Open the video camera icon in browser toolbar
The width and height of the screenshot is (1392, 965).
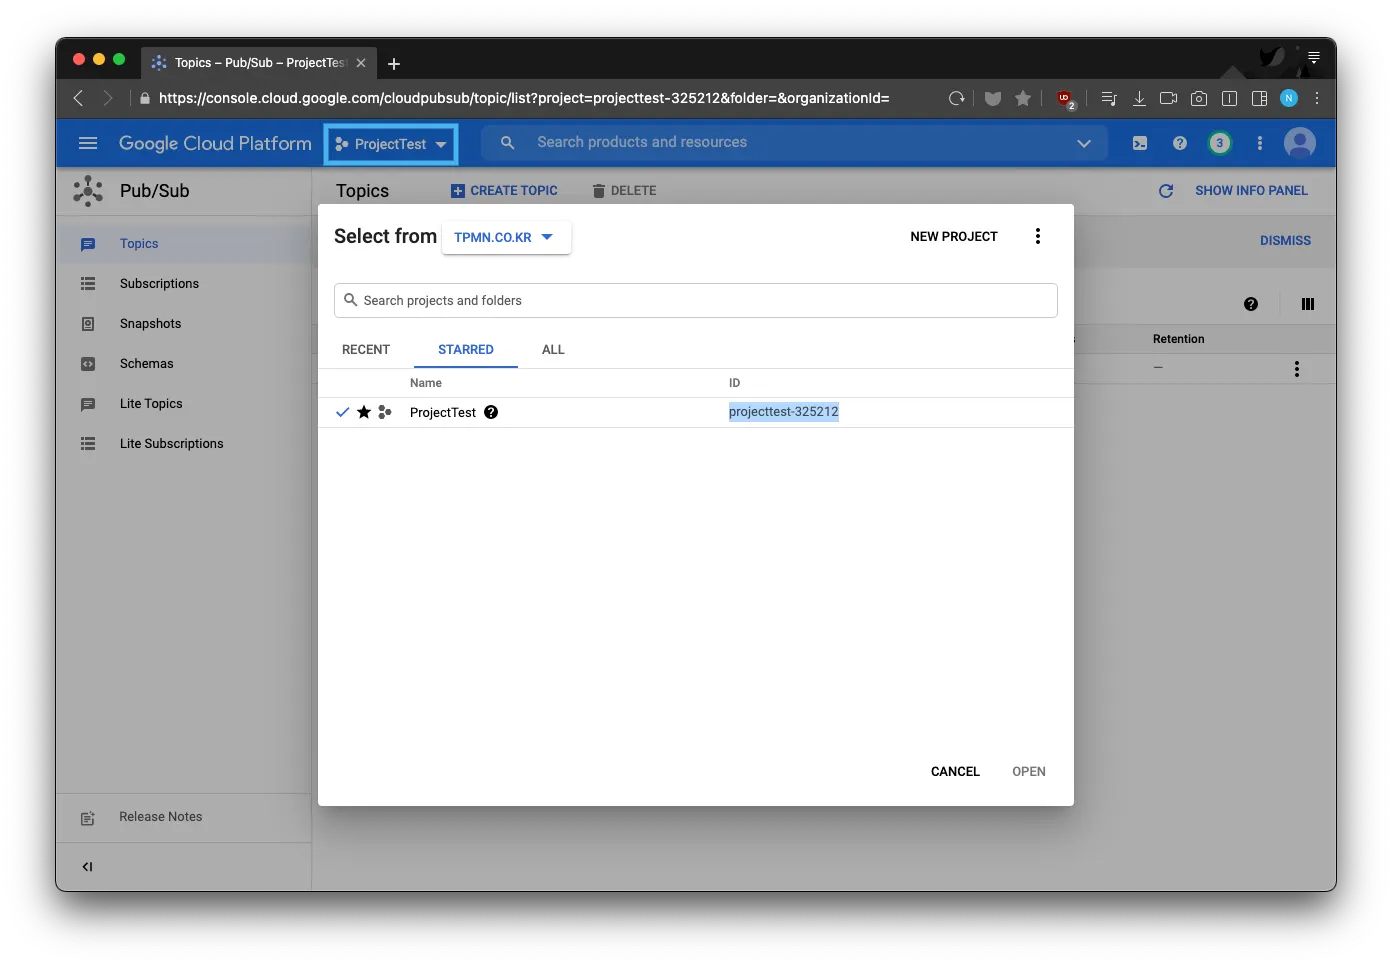1168,98
